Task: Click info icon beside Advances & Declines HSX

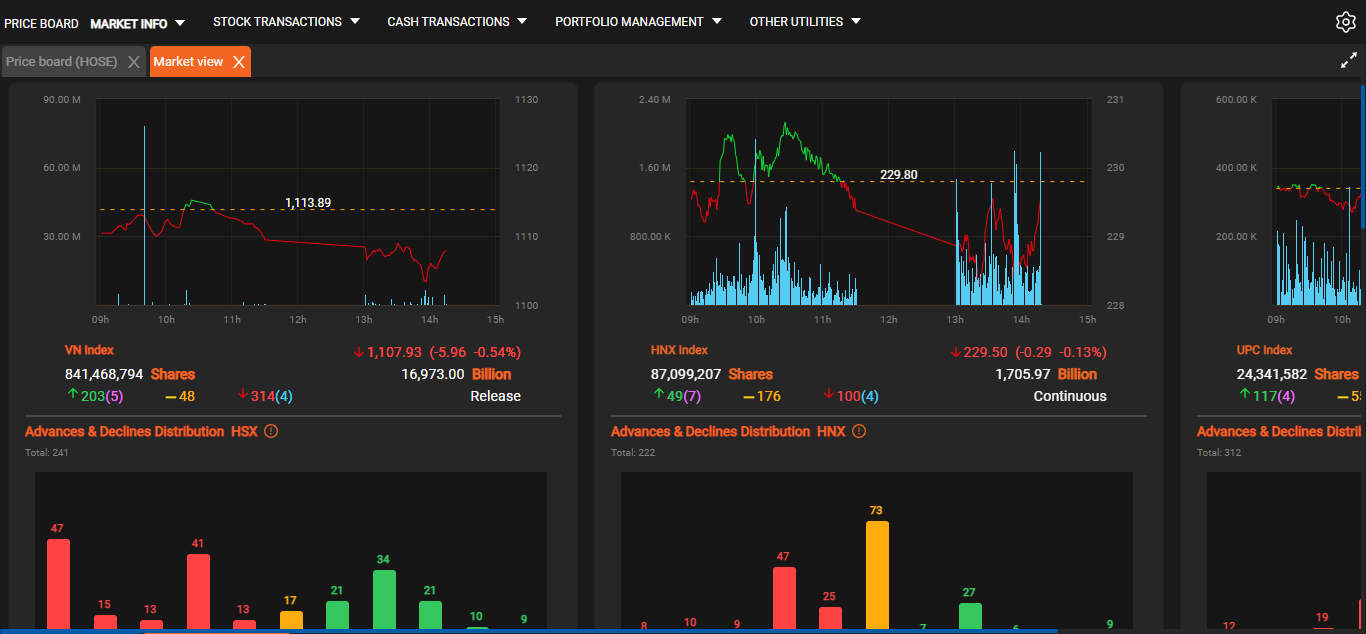Action: coord(270,432)
